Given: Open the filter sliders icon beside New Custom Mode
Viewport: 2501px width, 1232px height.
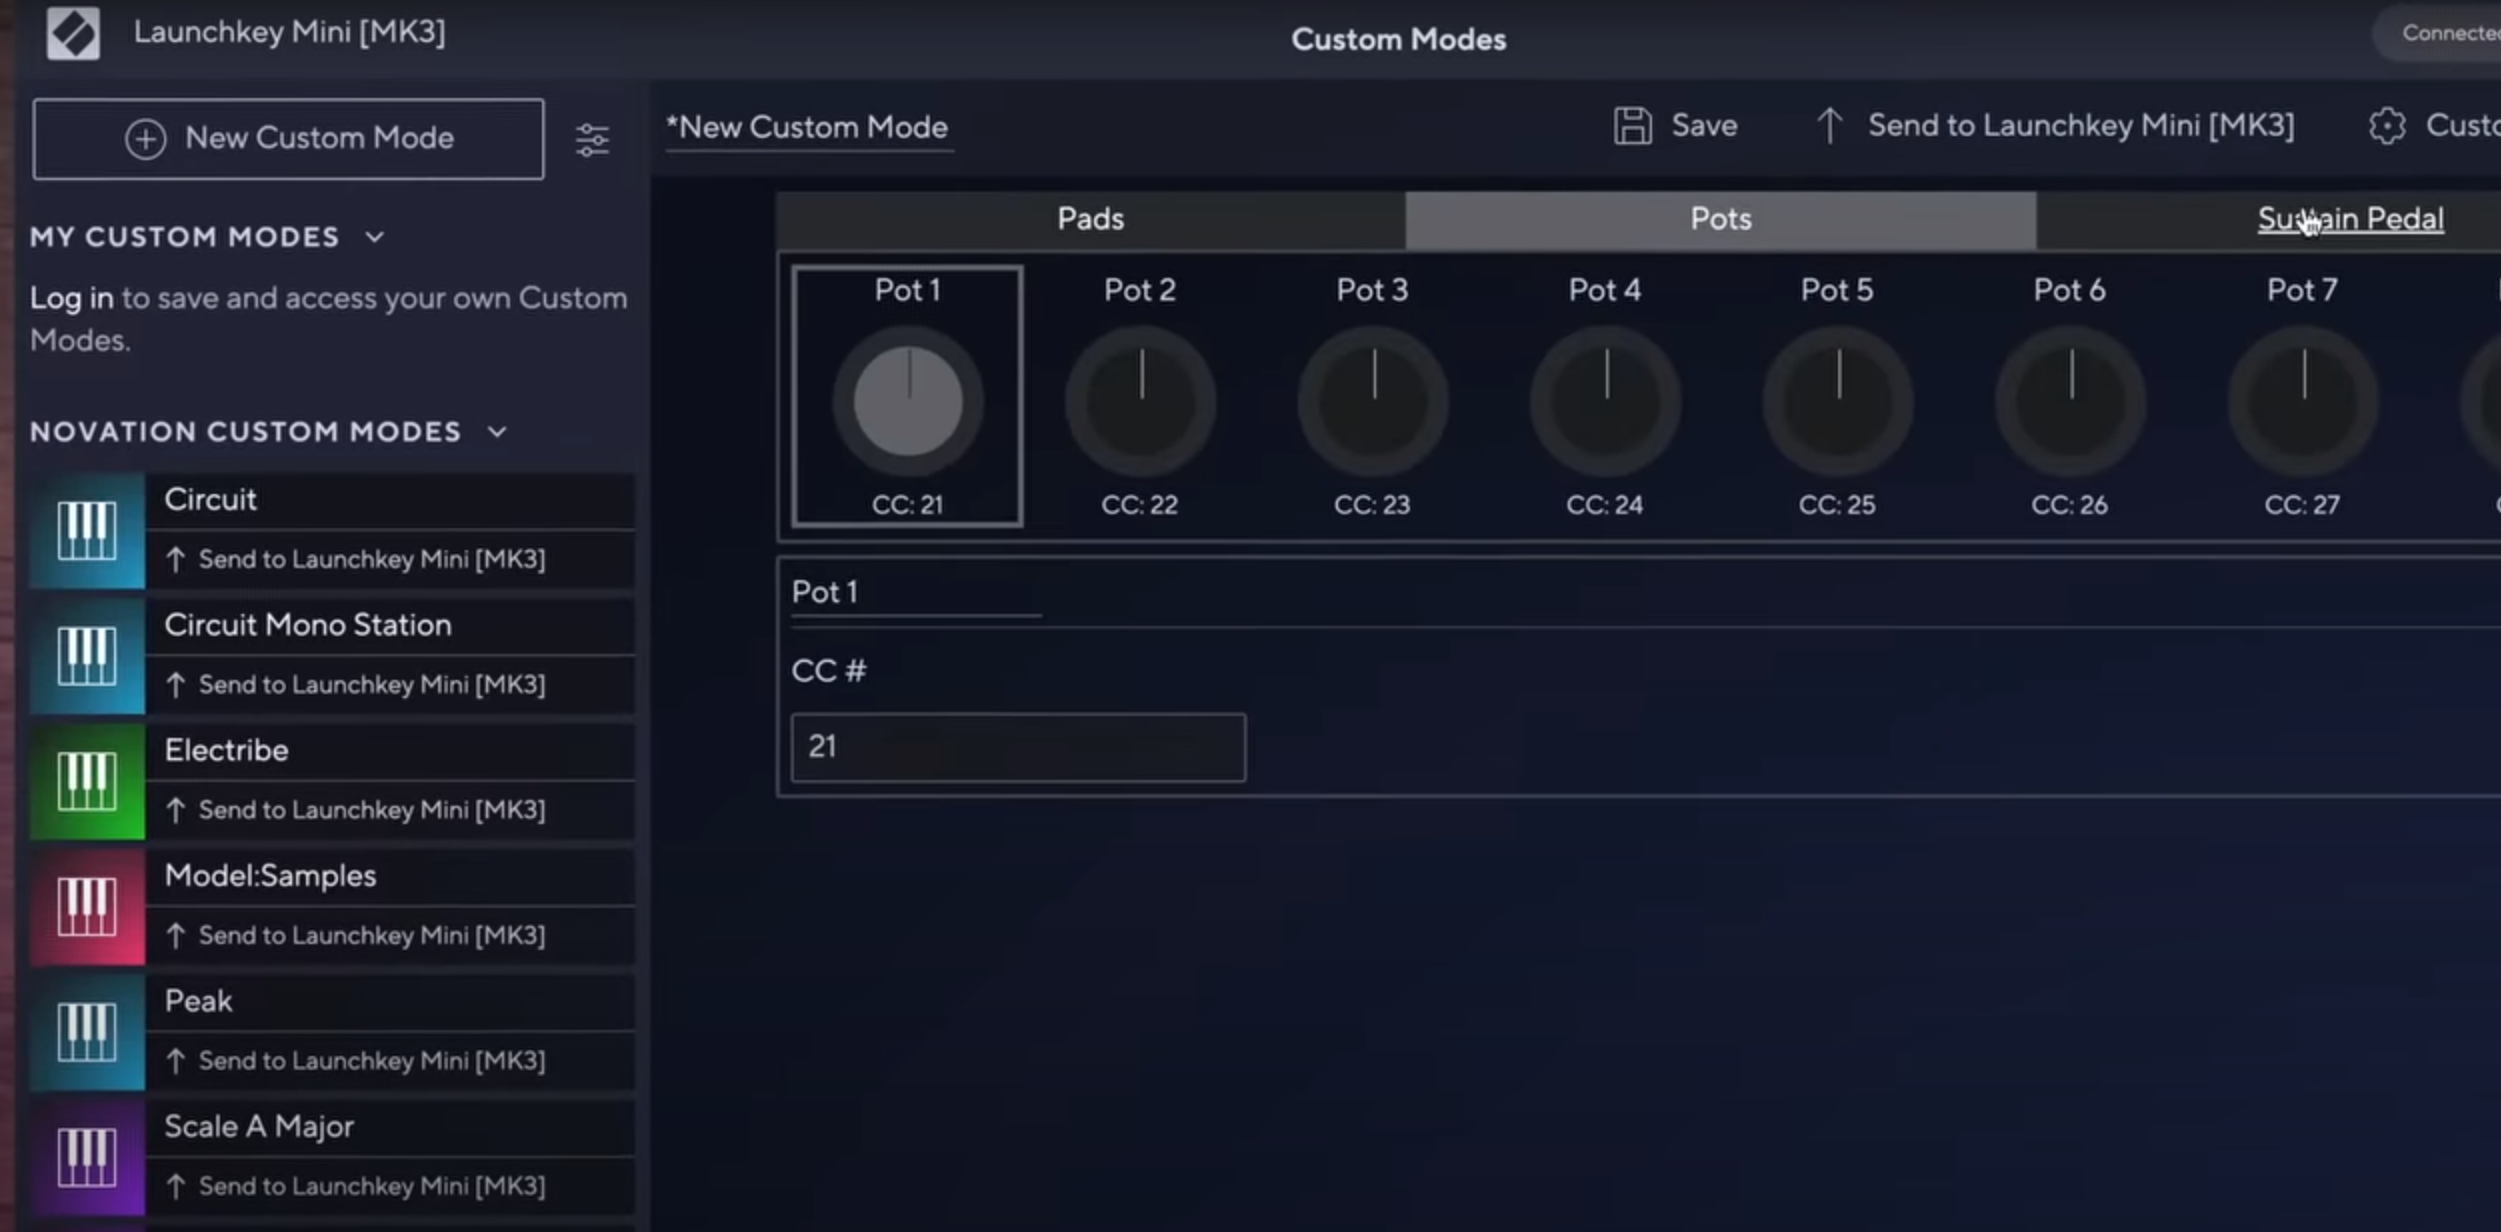Looking at the screenshot, I should point(592,140).
